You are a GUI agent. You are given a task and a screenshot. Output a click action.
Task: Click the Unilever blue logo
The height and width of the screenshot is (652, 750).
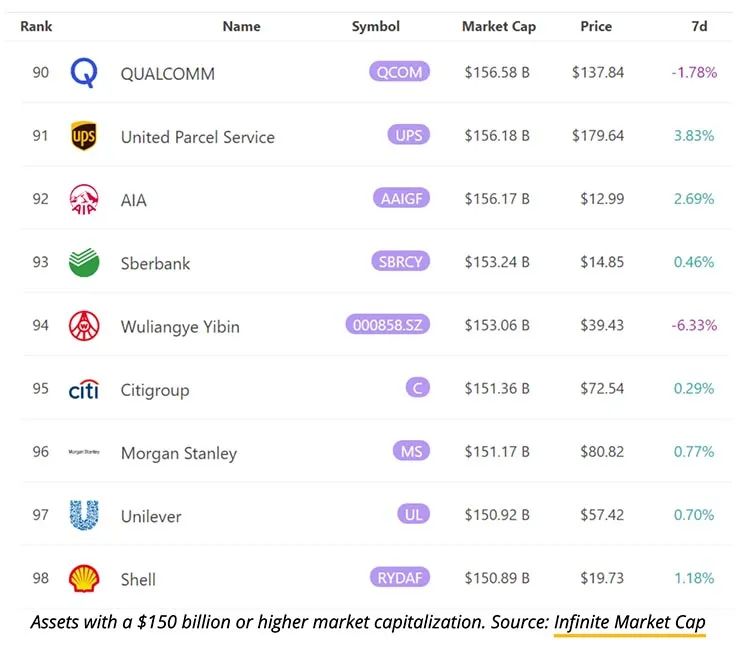(84, 516)
